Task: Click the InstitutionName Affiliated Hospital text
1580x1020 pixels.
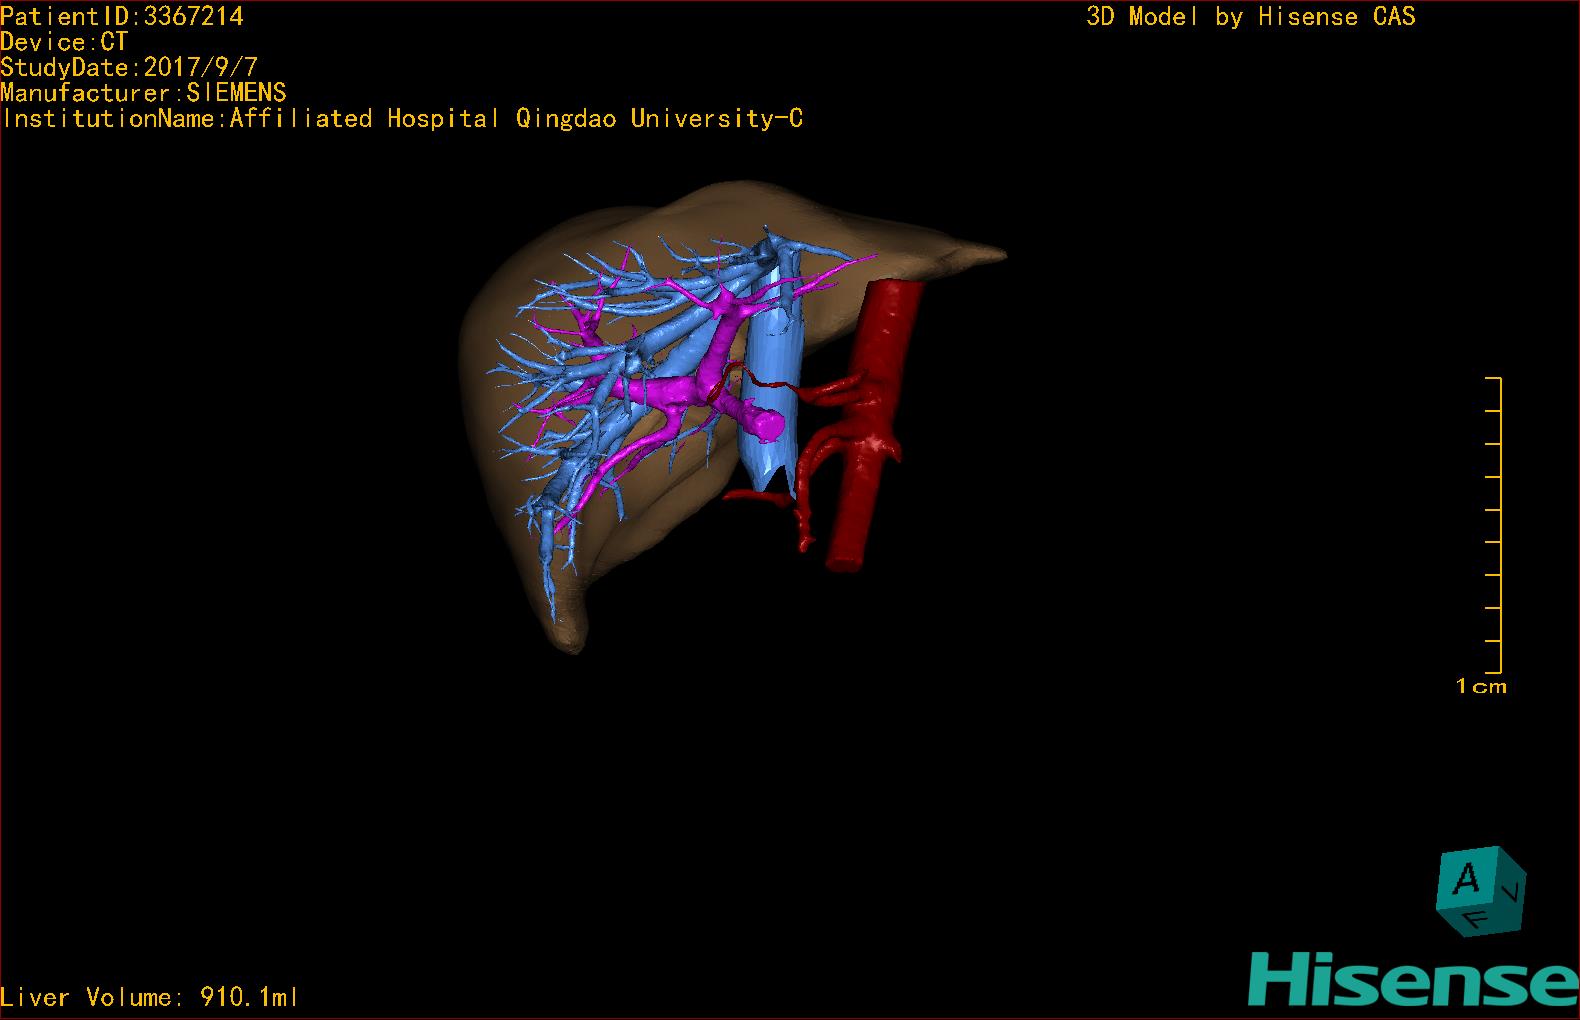Action: [403, 119]
